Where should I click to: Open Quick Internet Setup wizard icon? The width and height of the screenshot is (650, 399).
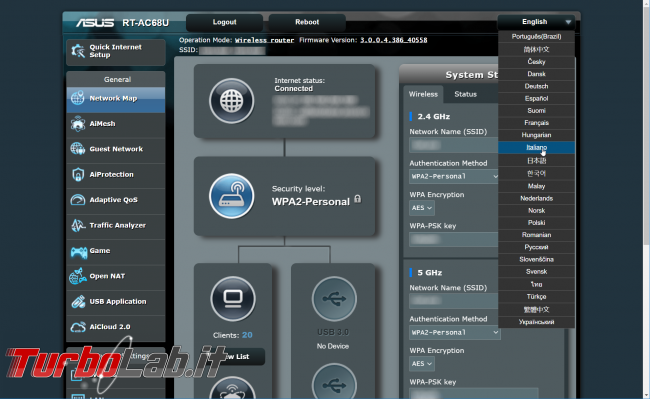tap(78, 51)
